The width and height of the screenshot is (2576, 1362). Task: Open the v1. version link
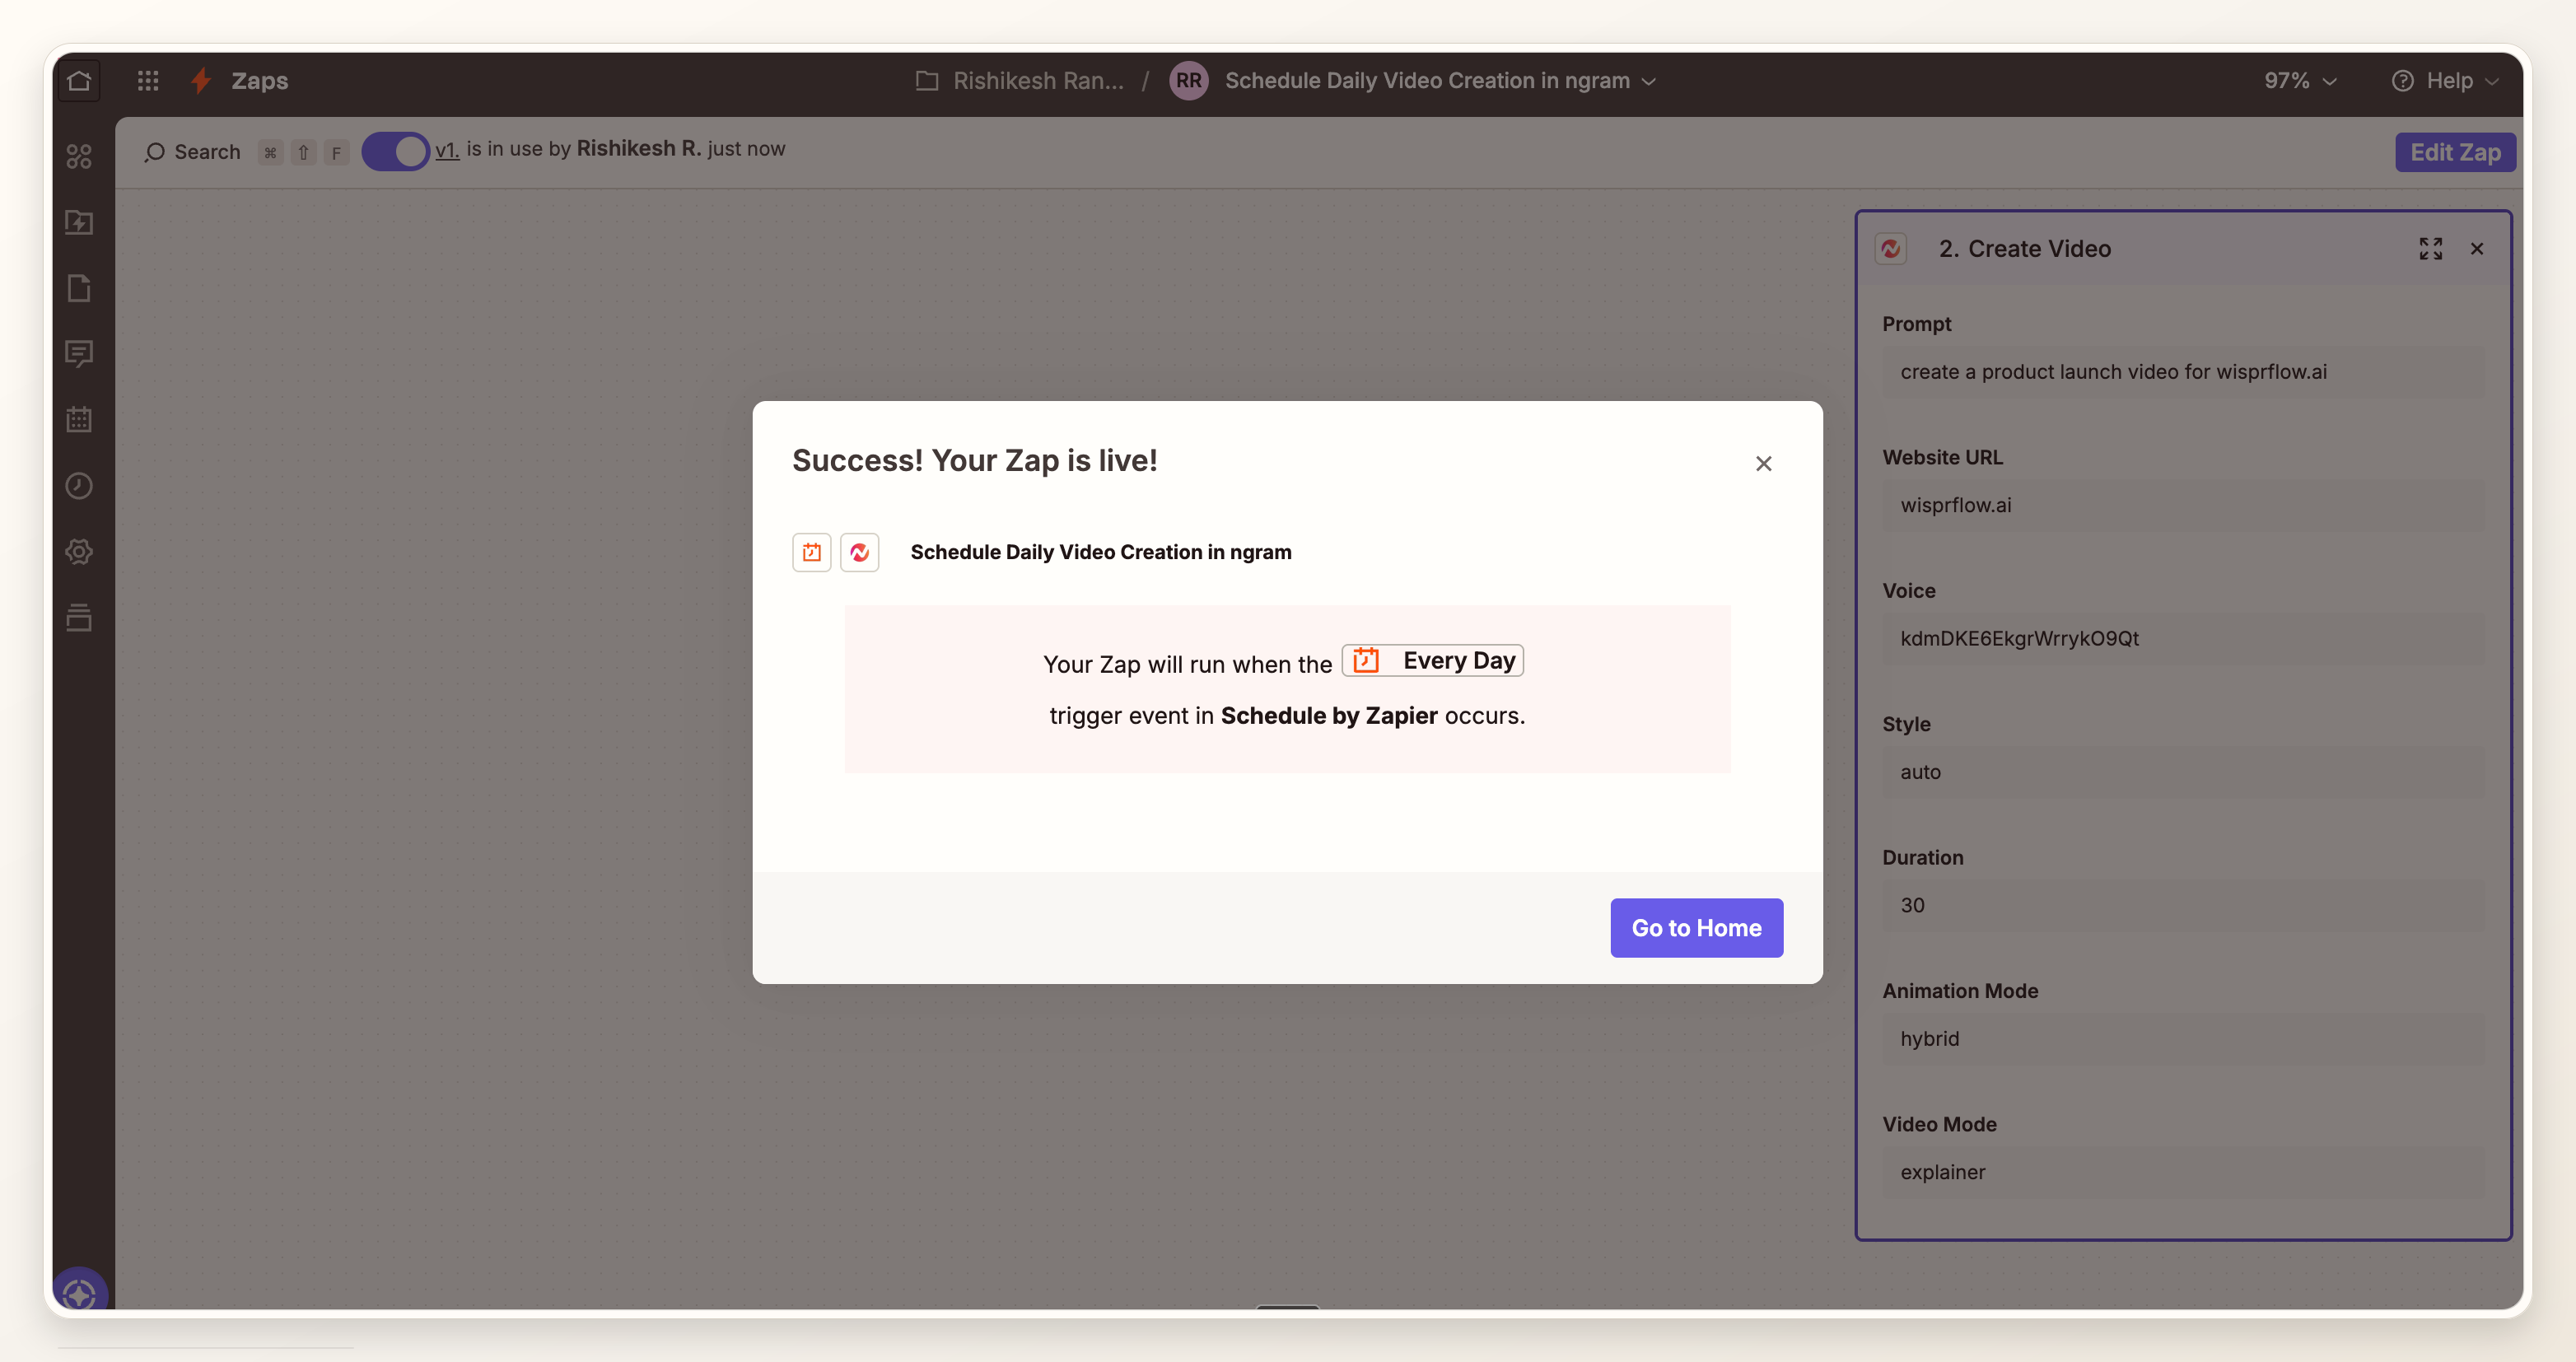(446, 149)
